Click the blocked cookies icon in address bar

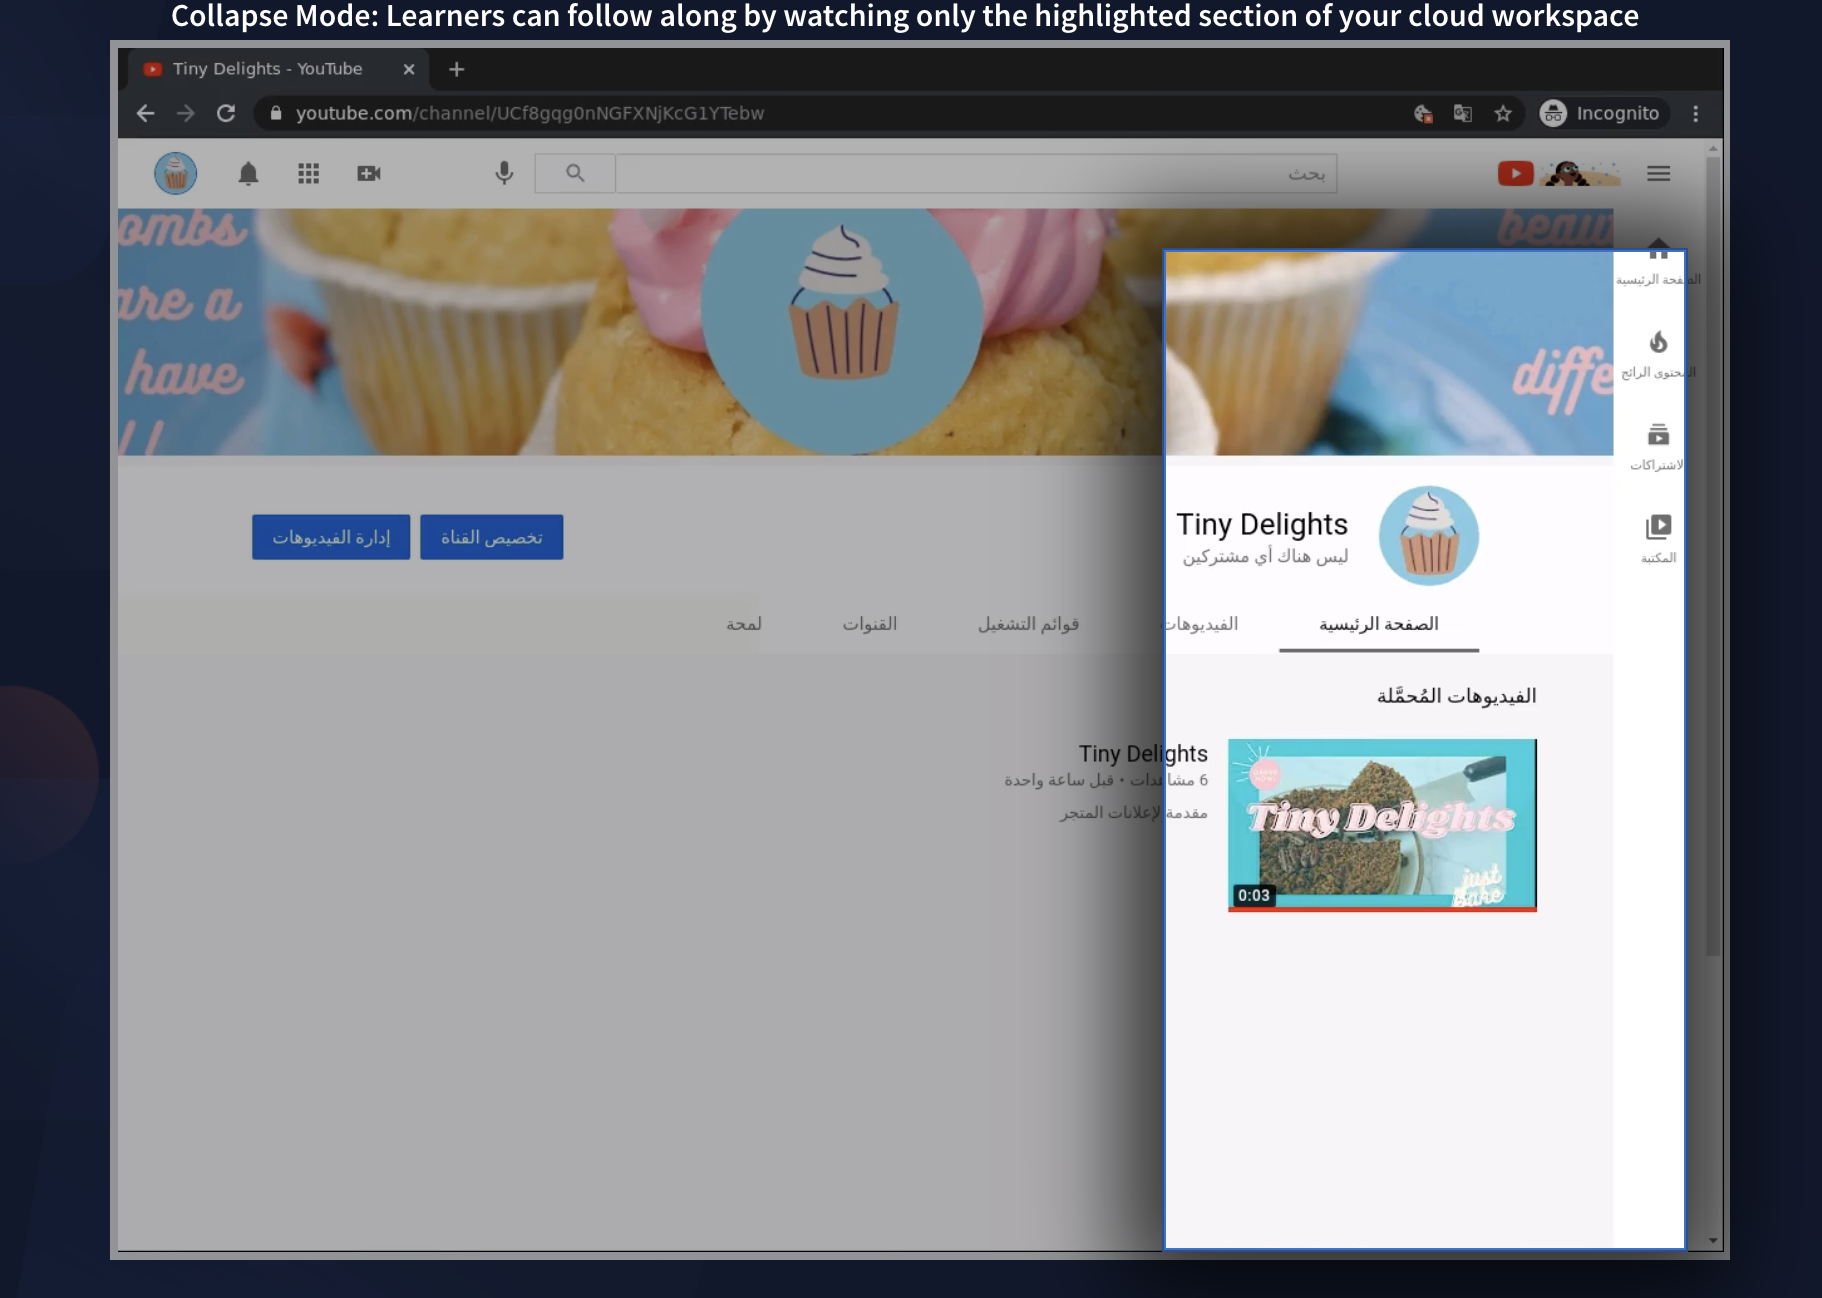pyautogui.click(x=1423, y=114)
